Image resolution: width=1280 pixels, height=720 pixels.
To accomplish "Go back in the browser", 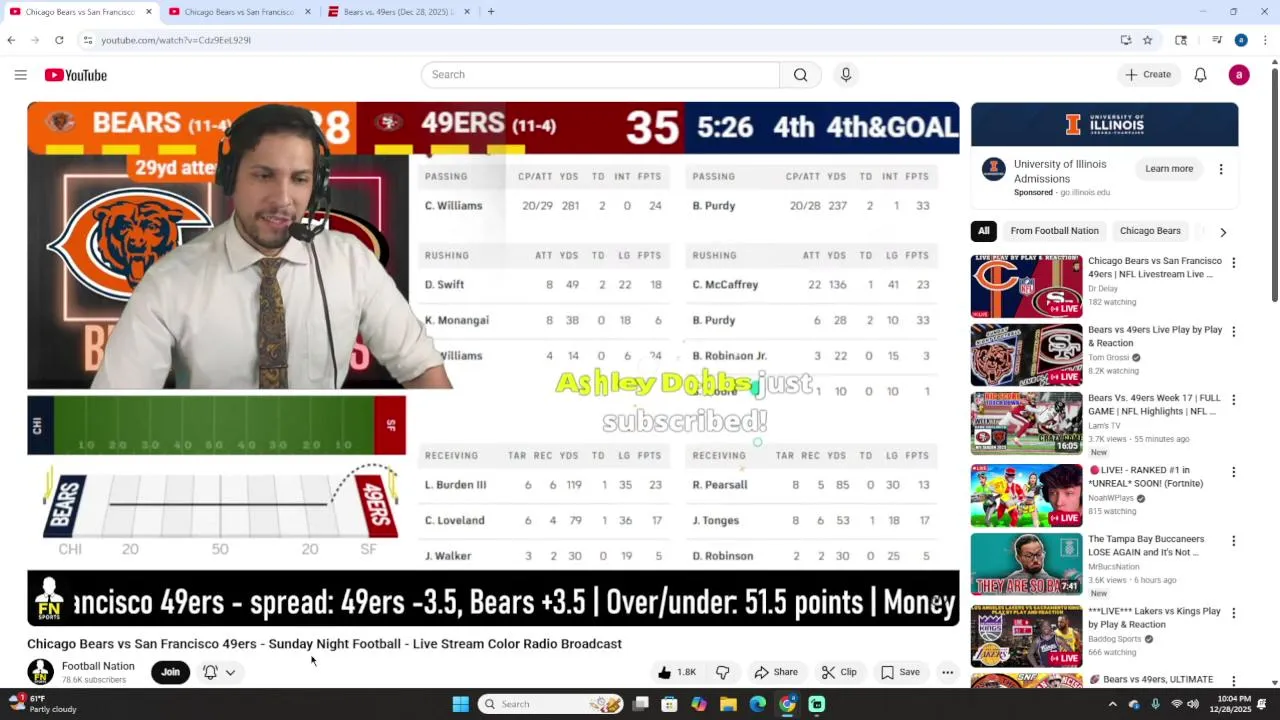I will click(11, 40).
